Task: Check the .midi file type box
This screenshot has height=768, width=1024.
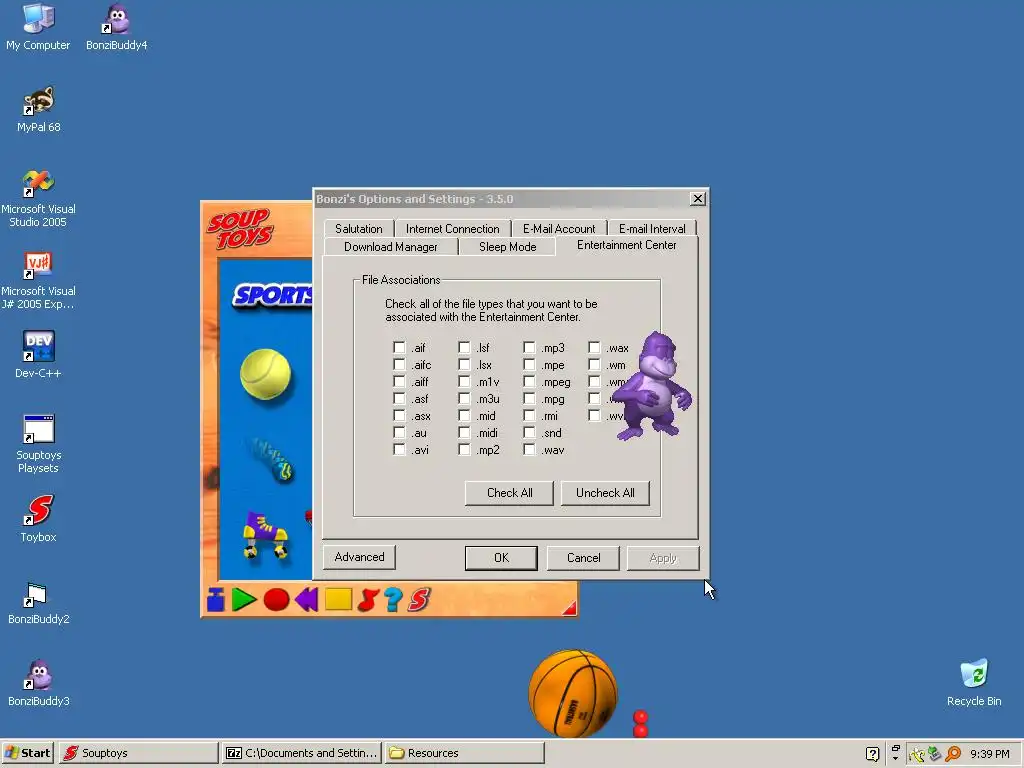Action: [464, 432]
